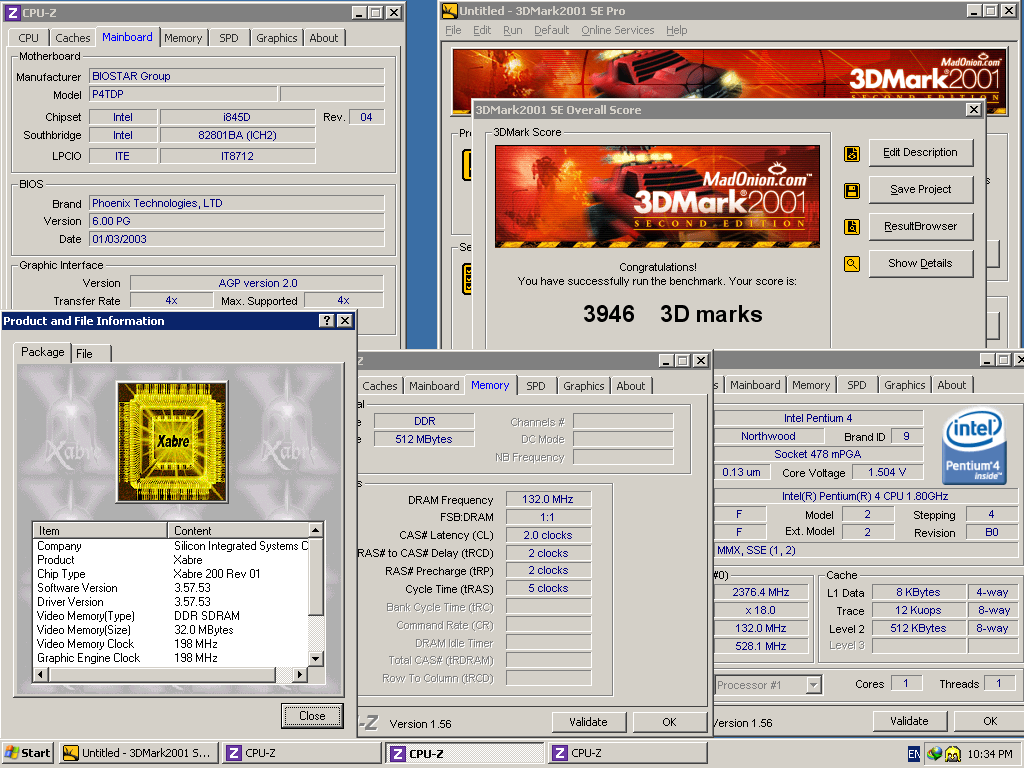Click the last CPU-Z taskbar button
1024x768 pixels.
click(x=628, y=754)
